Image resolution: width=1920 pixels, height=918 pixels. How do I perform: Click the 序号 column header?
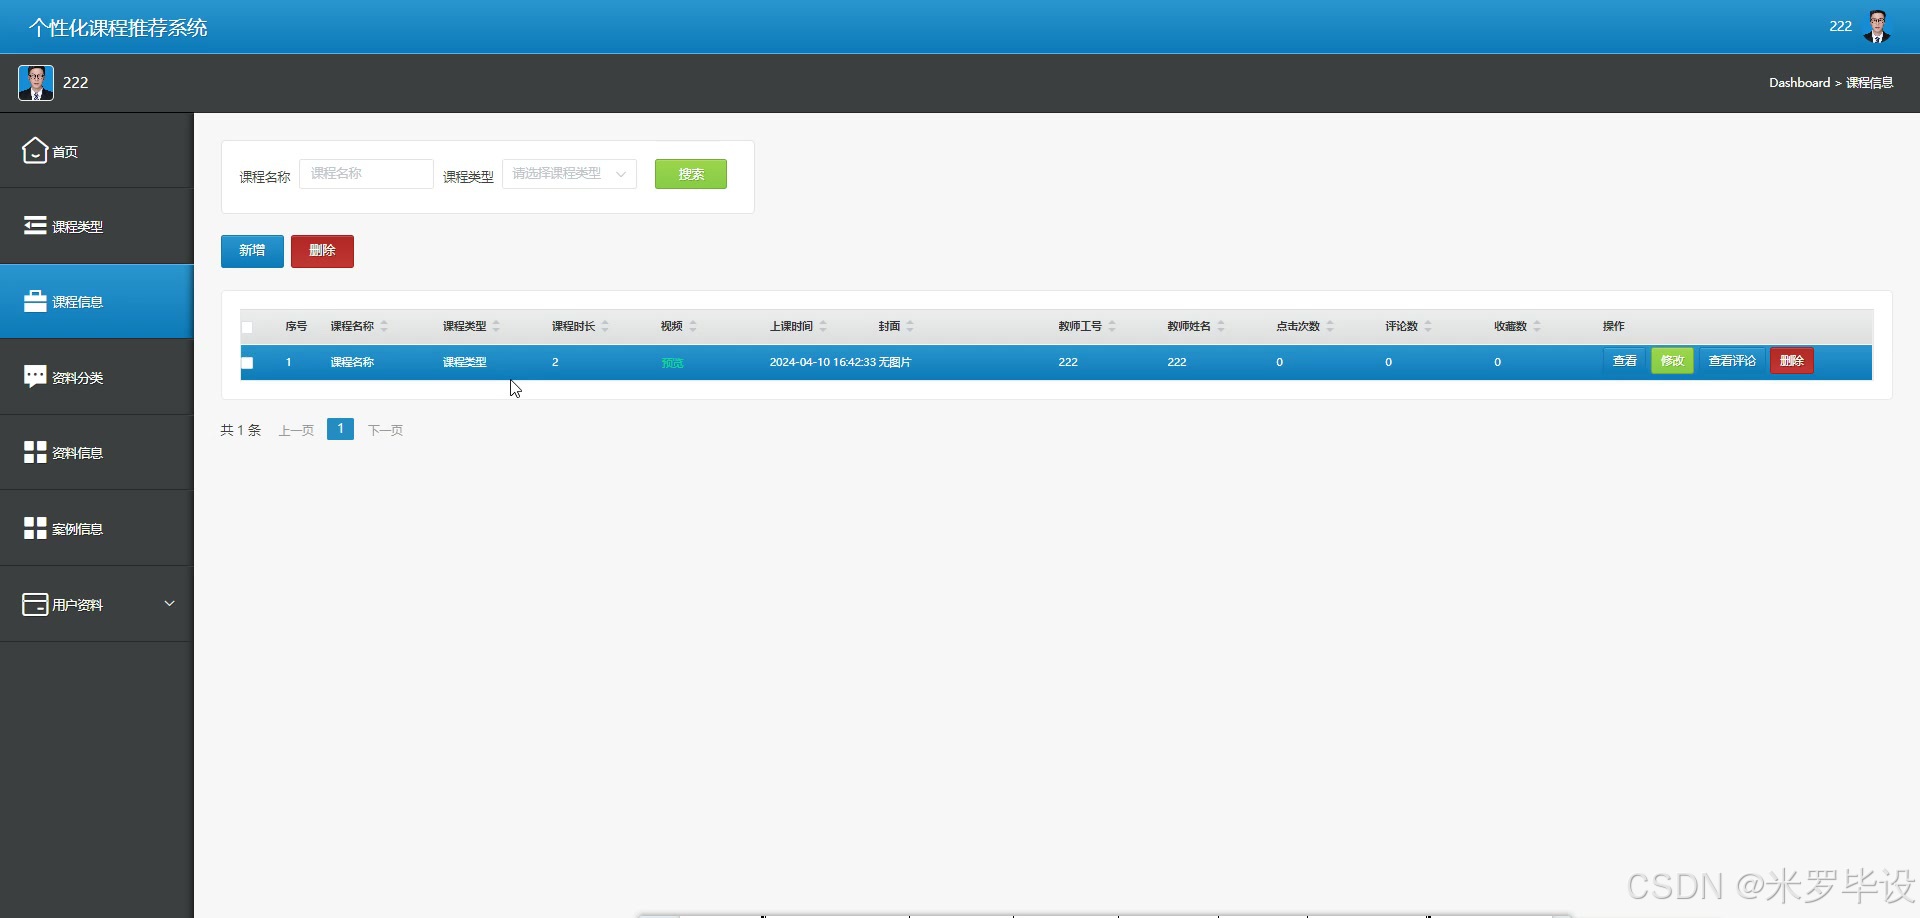pos(296,326)
